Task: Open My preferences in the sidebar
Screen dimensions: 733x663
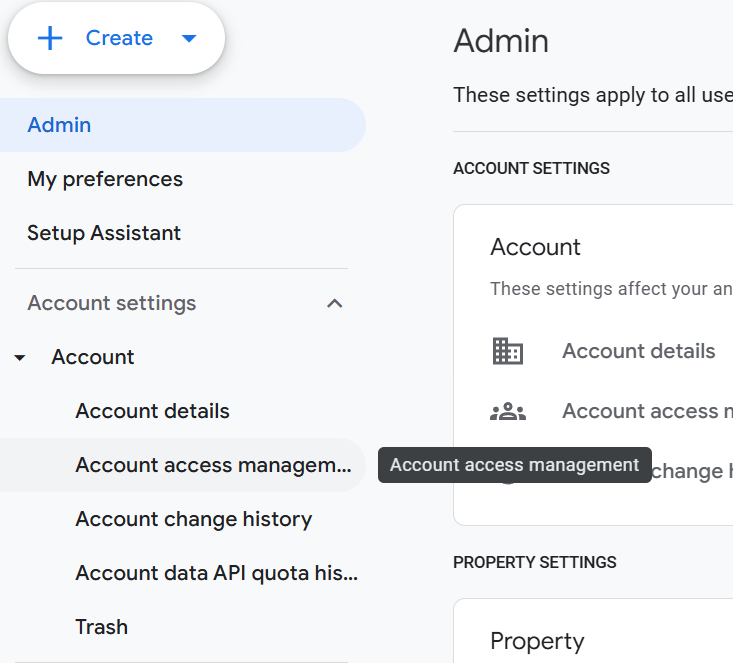Action: pos(105,179)
